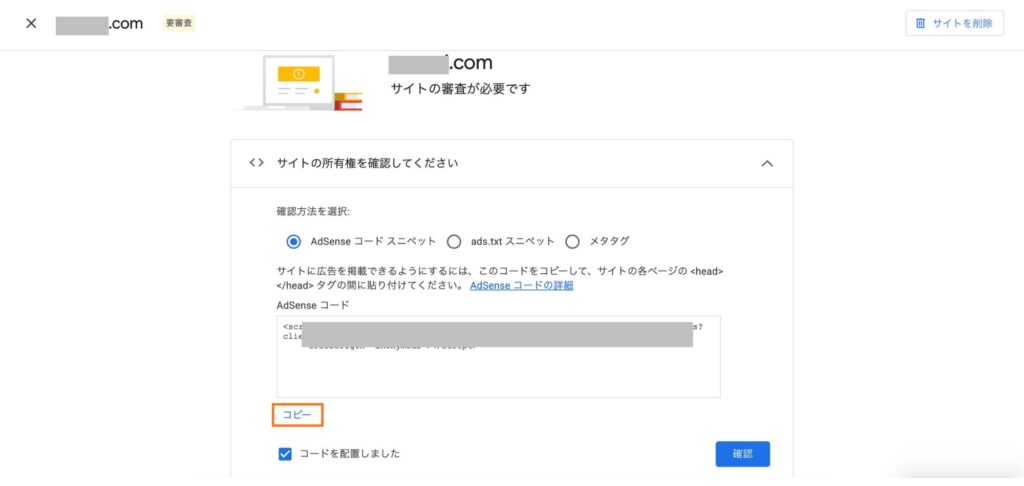Click the AdSense コード field label
The image size is (1024, 486).
306,305
